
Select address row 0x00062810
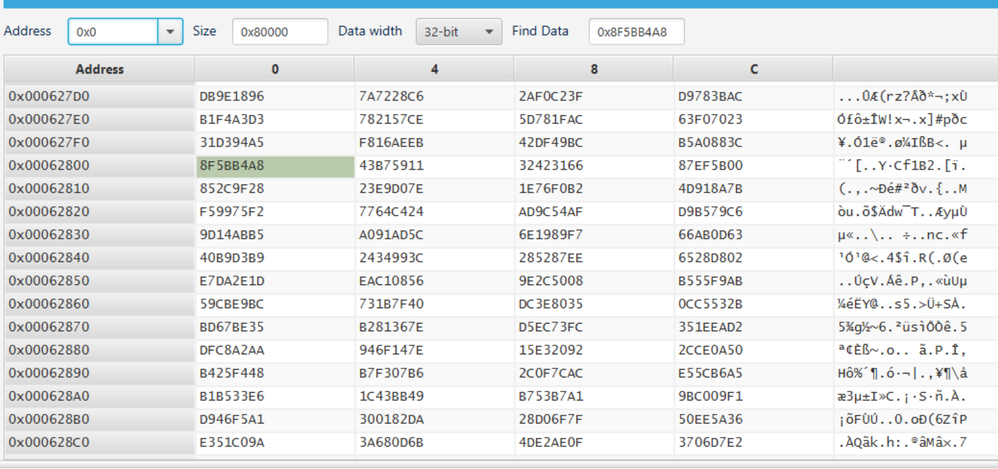pos(100,189)
